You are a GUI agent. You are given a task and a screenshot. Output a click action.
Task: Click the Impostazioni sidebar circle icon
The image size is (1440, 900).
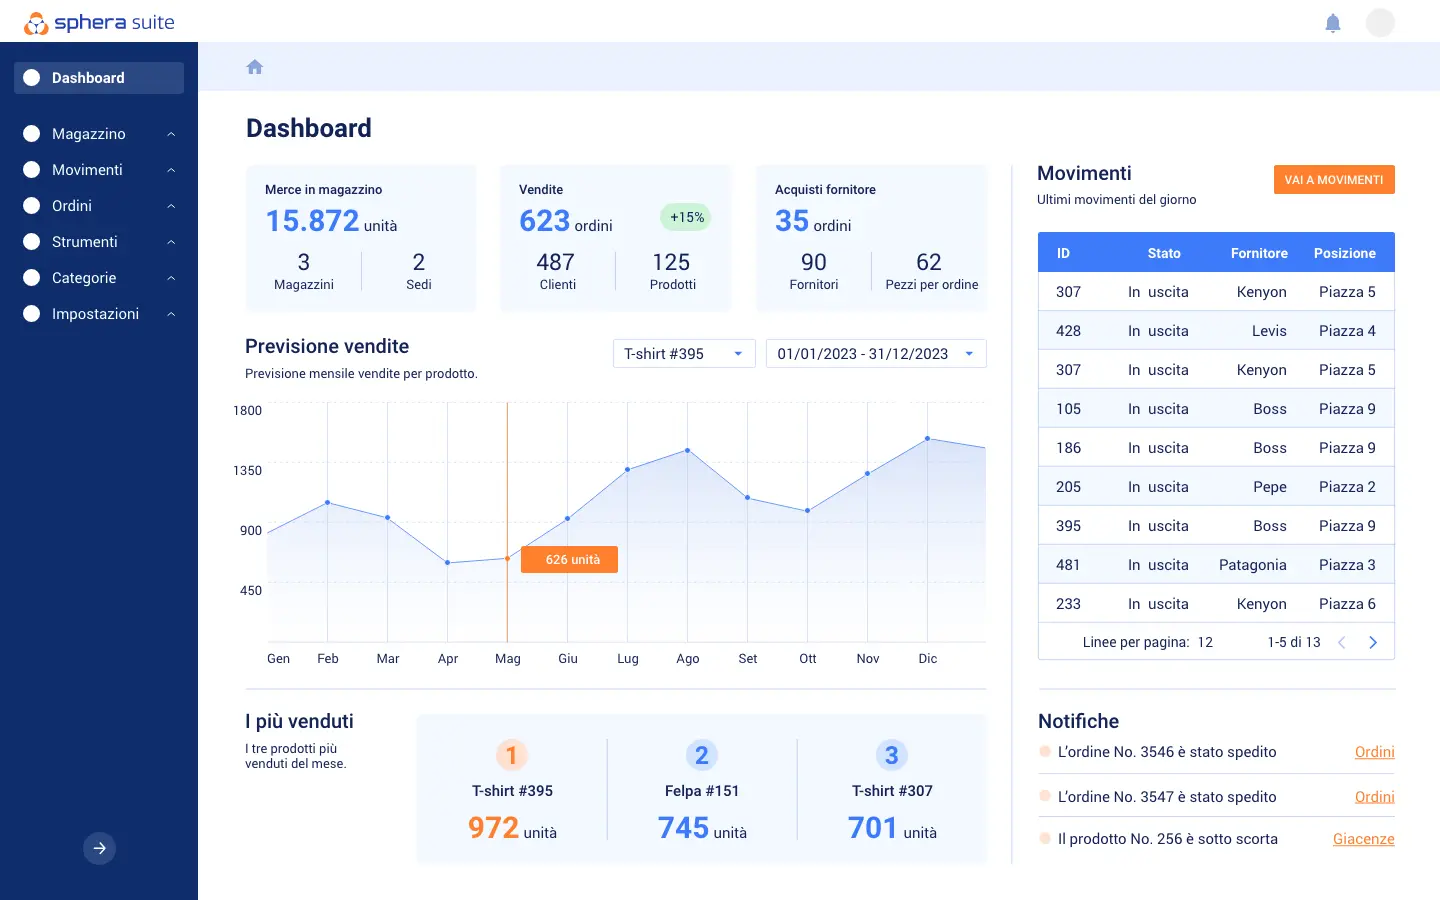[x=32, y=314]
